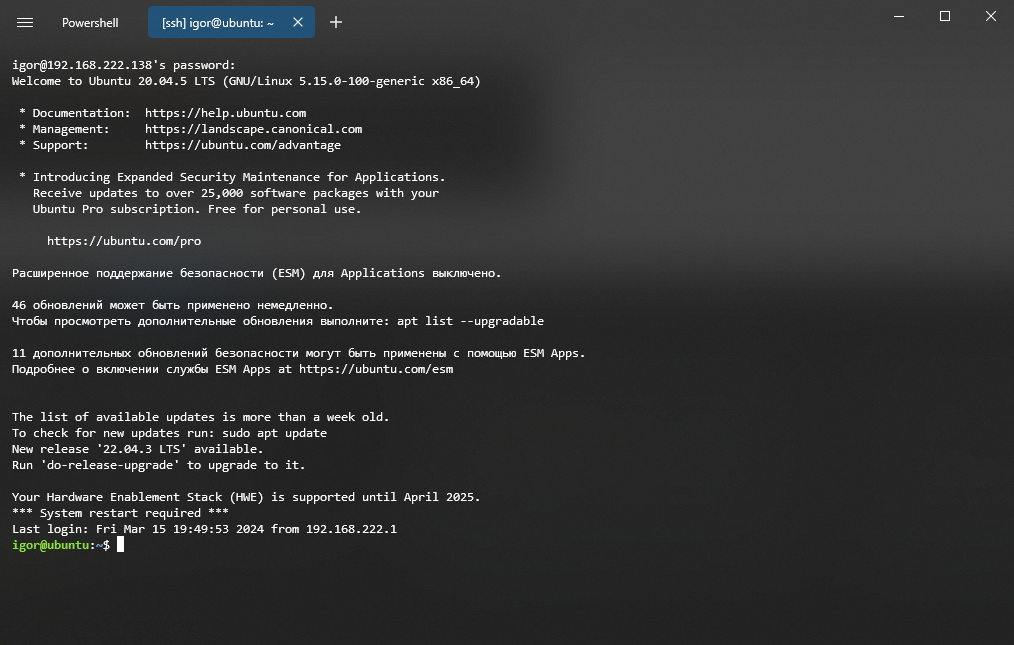Click the igor@ubuntu prompt text
Screen dimensions: 1014x645
coord(50,545)
